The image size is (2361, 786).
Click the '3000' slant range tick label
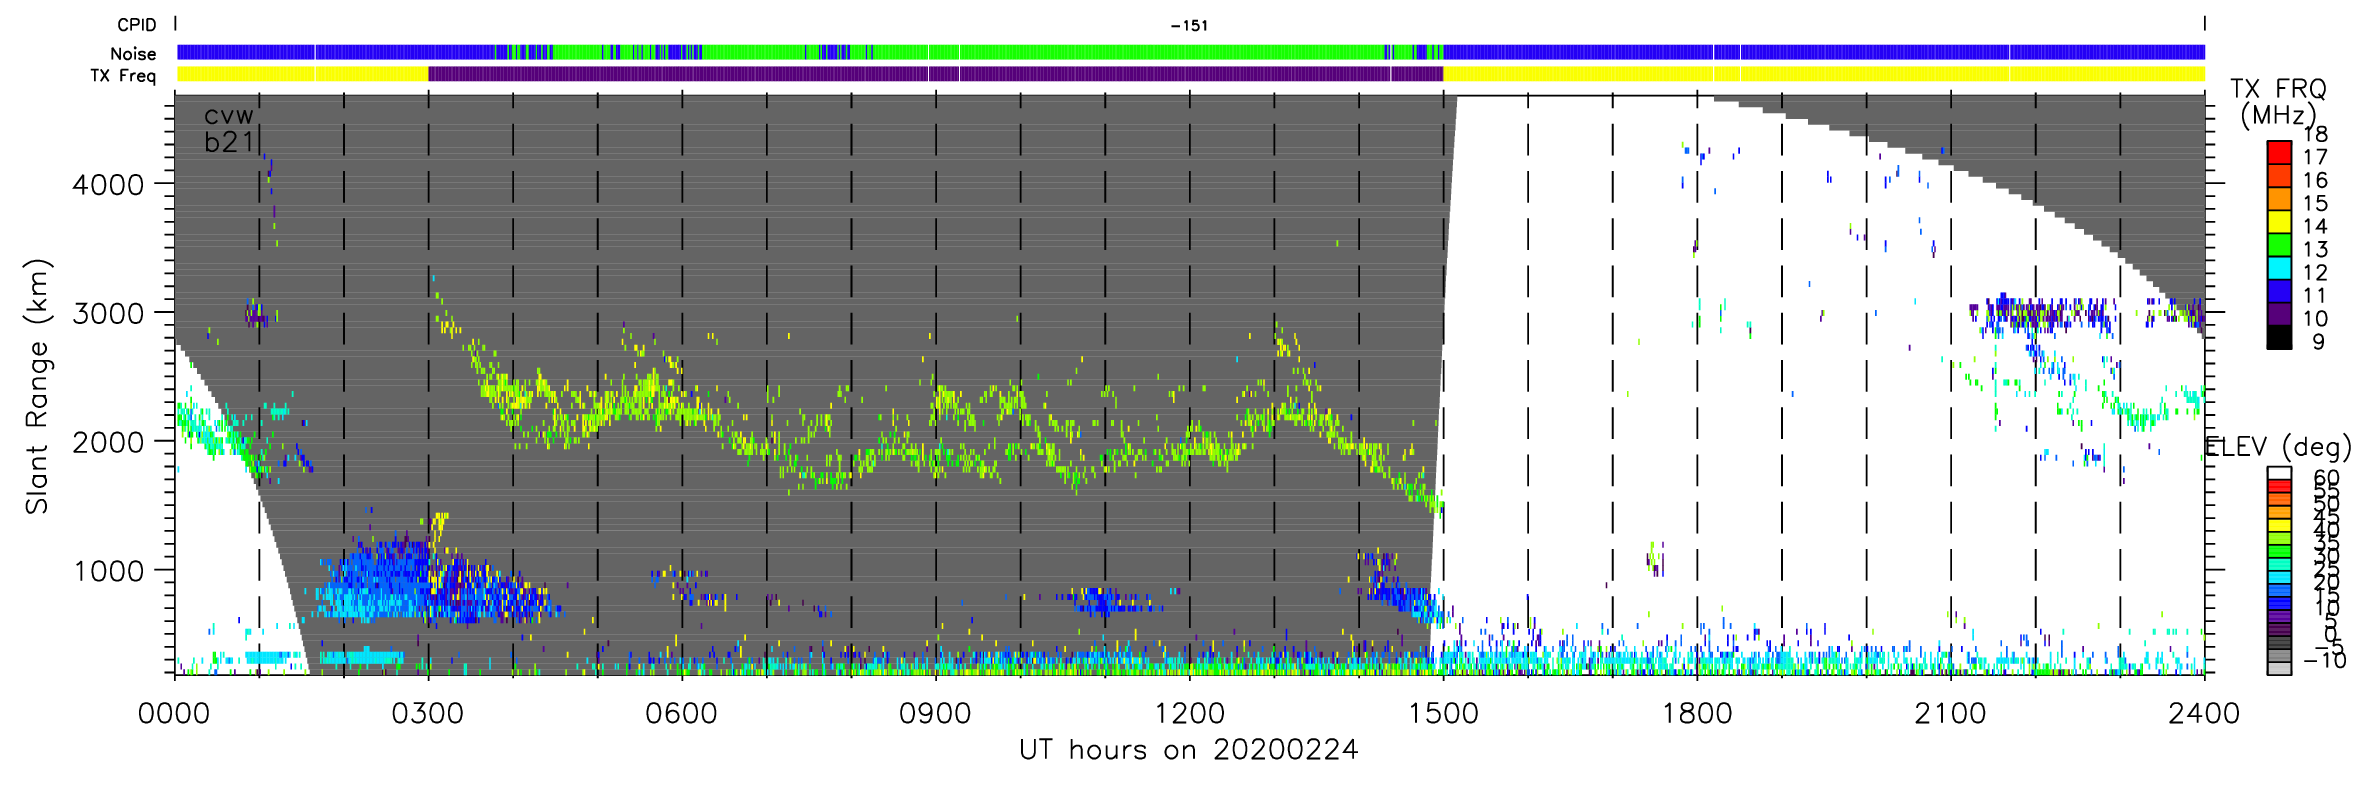108,314
